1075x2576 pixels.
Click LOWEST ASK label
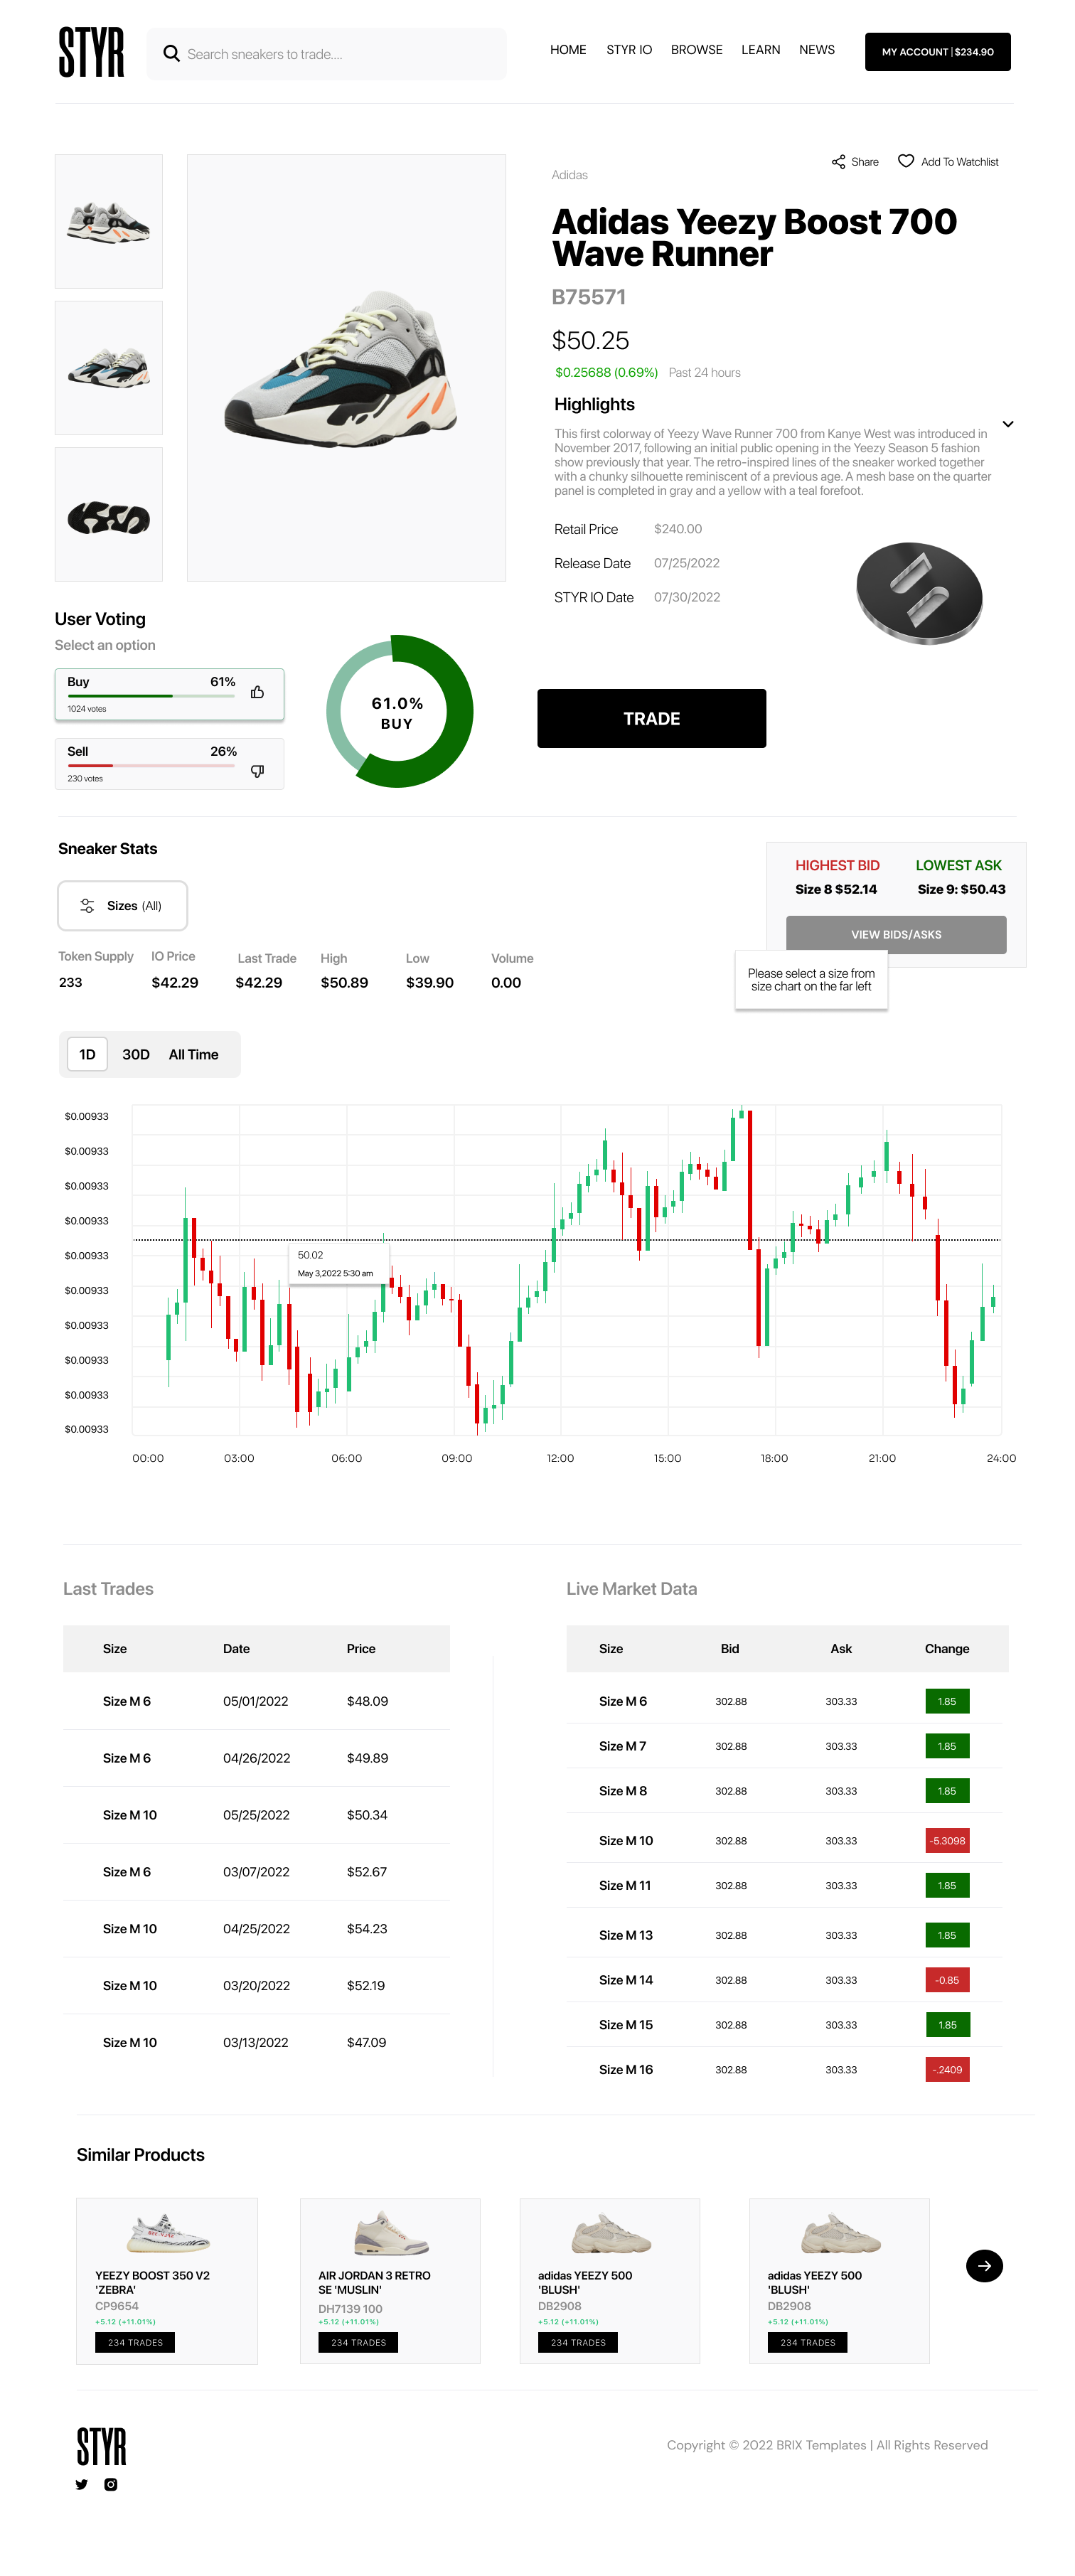958,866
